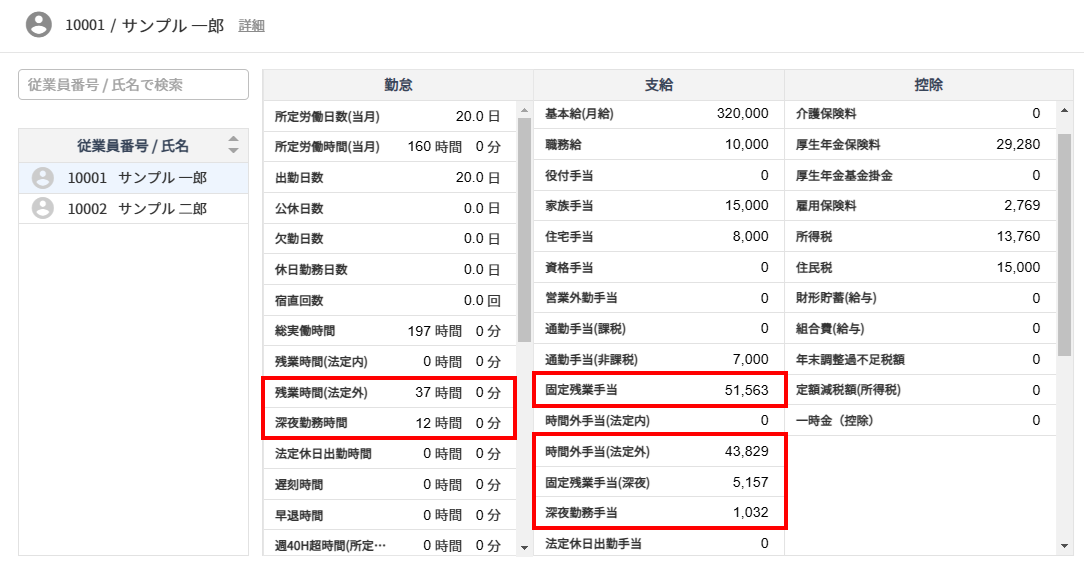
Task: Click the 組合費(給与) row
Action: coord(920,328)
